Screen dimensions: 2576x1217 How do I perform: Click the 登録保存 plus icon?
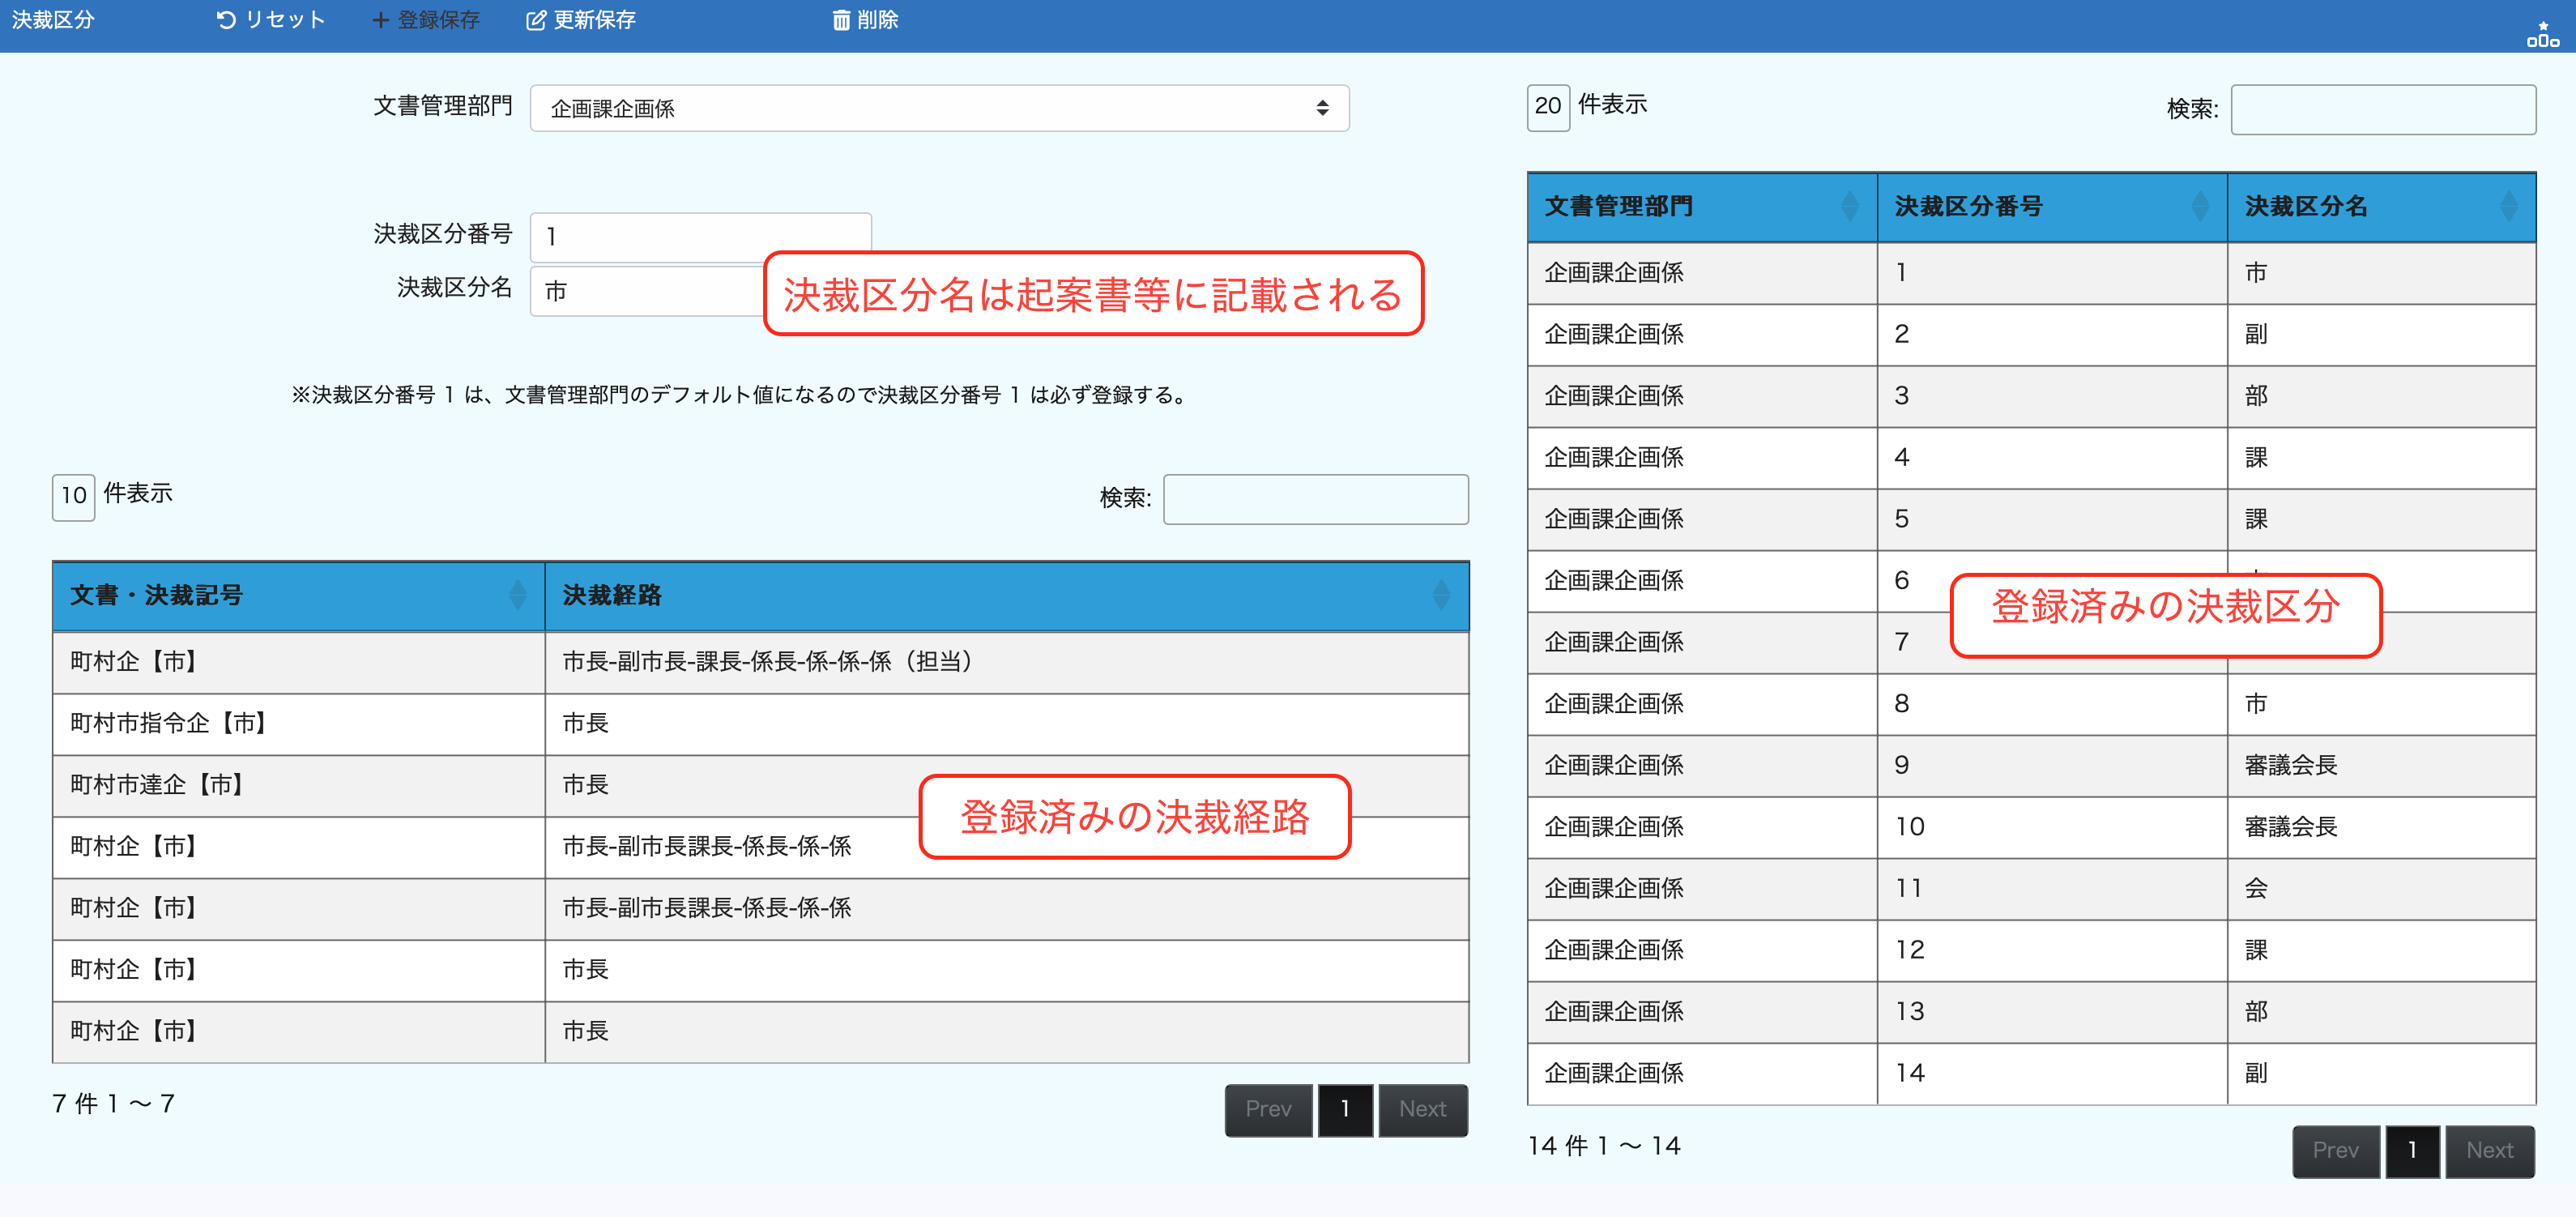[x=380, y=20]
